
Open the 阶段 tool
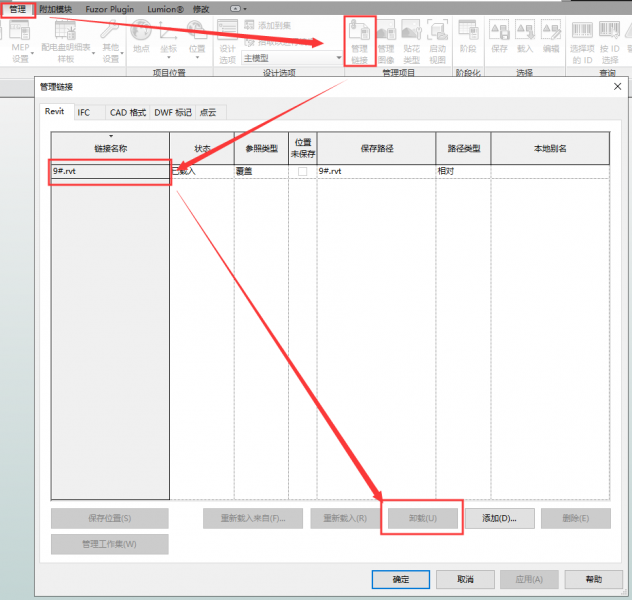pos(468,37)
